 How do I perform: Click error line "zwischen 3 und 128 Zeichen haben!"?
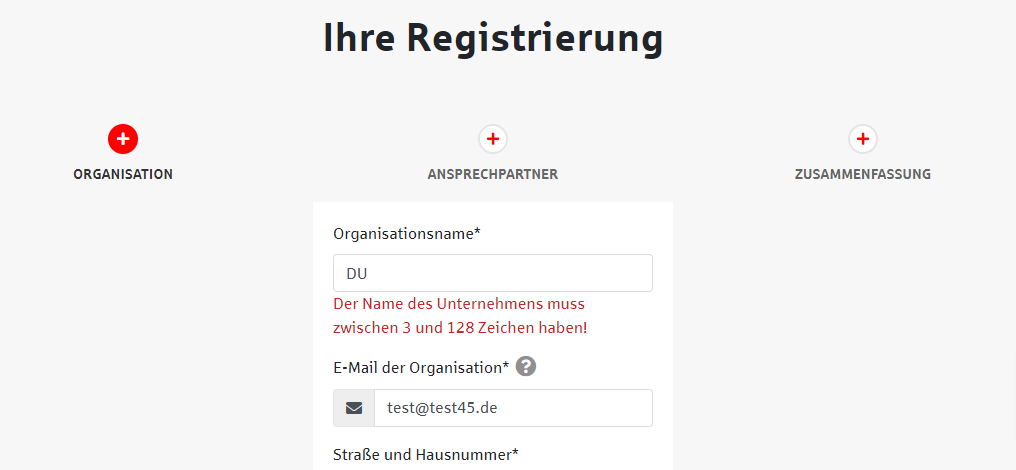460,327
